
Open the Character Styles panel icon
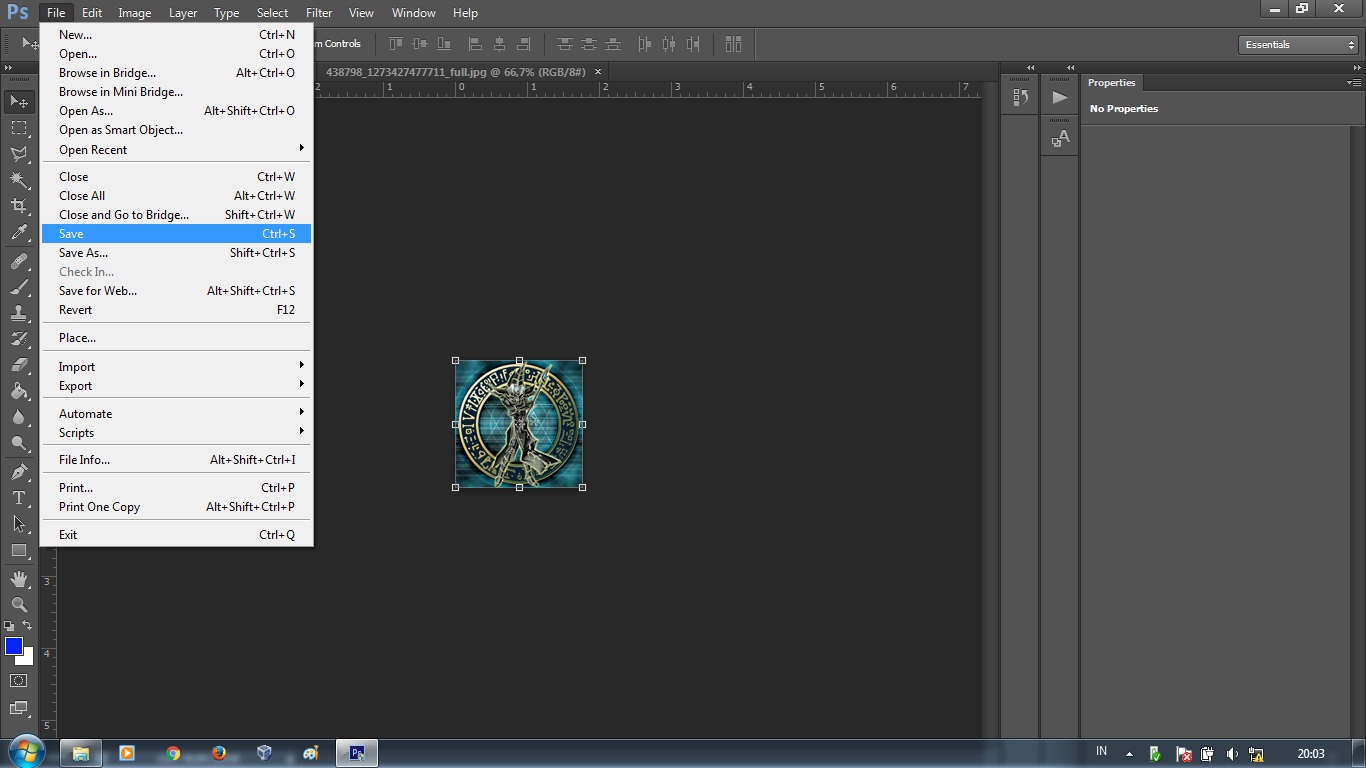pyautogui.click(x=1060, y=138)
